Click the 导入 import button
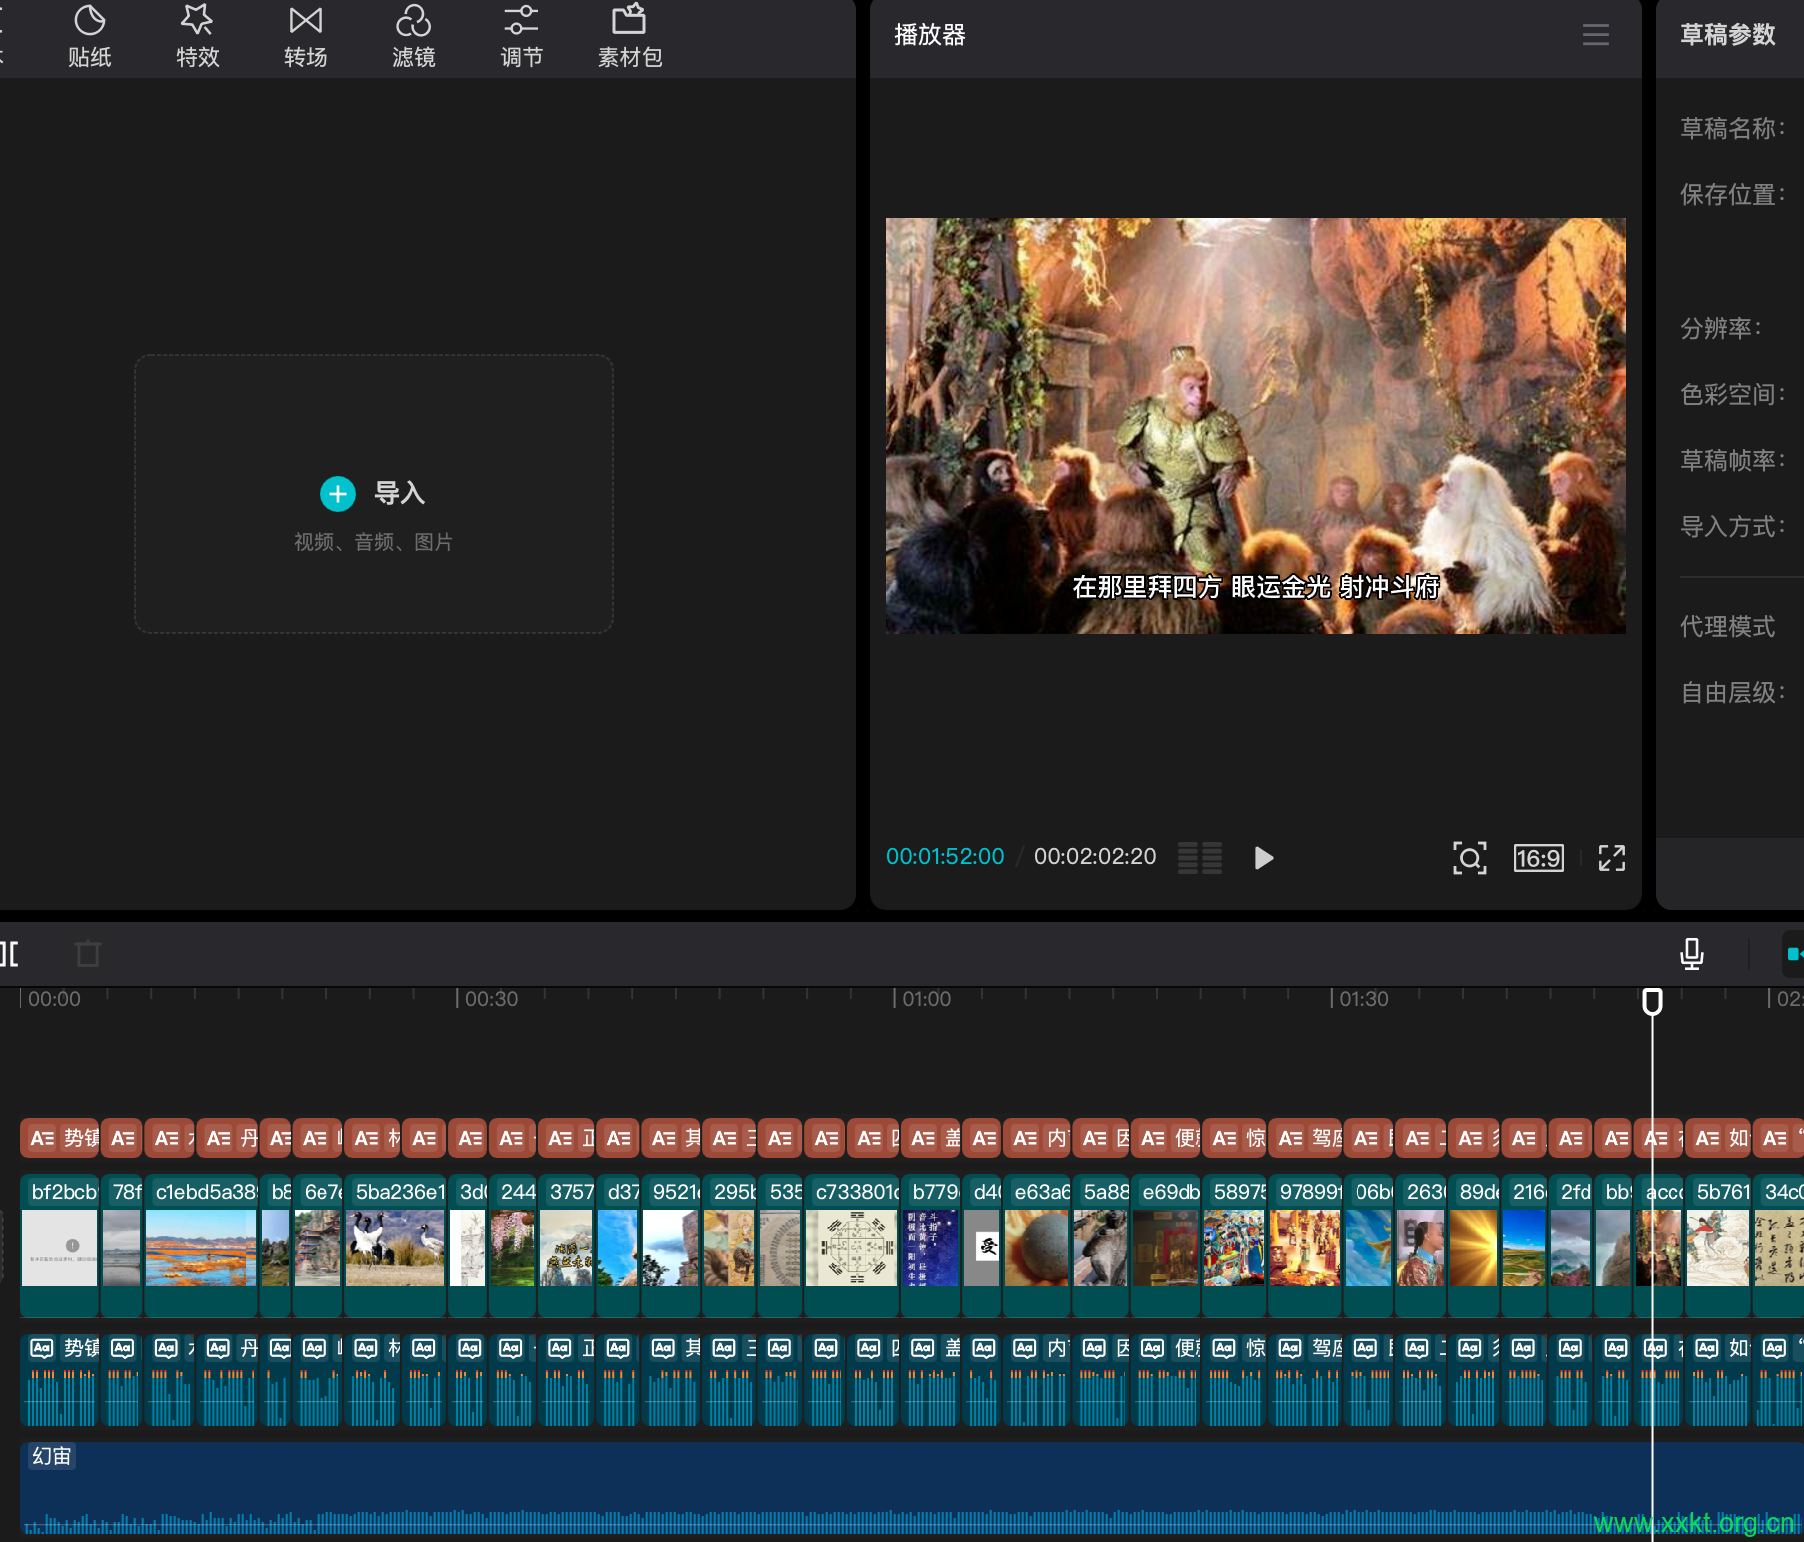This screenshot has height=1542, width=1804. 373,493
